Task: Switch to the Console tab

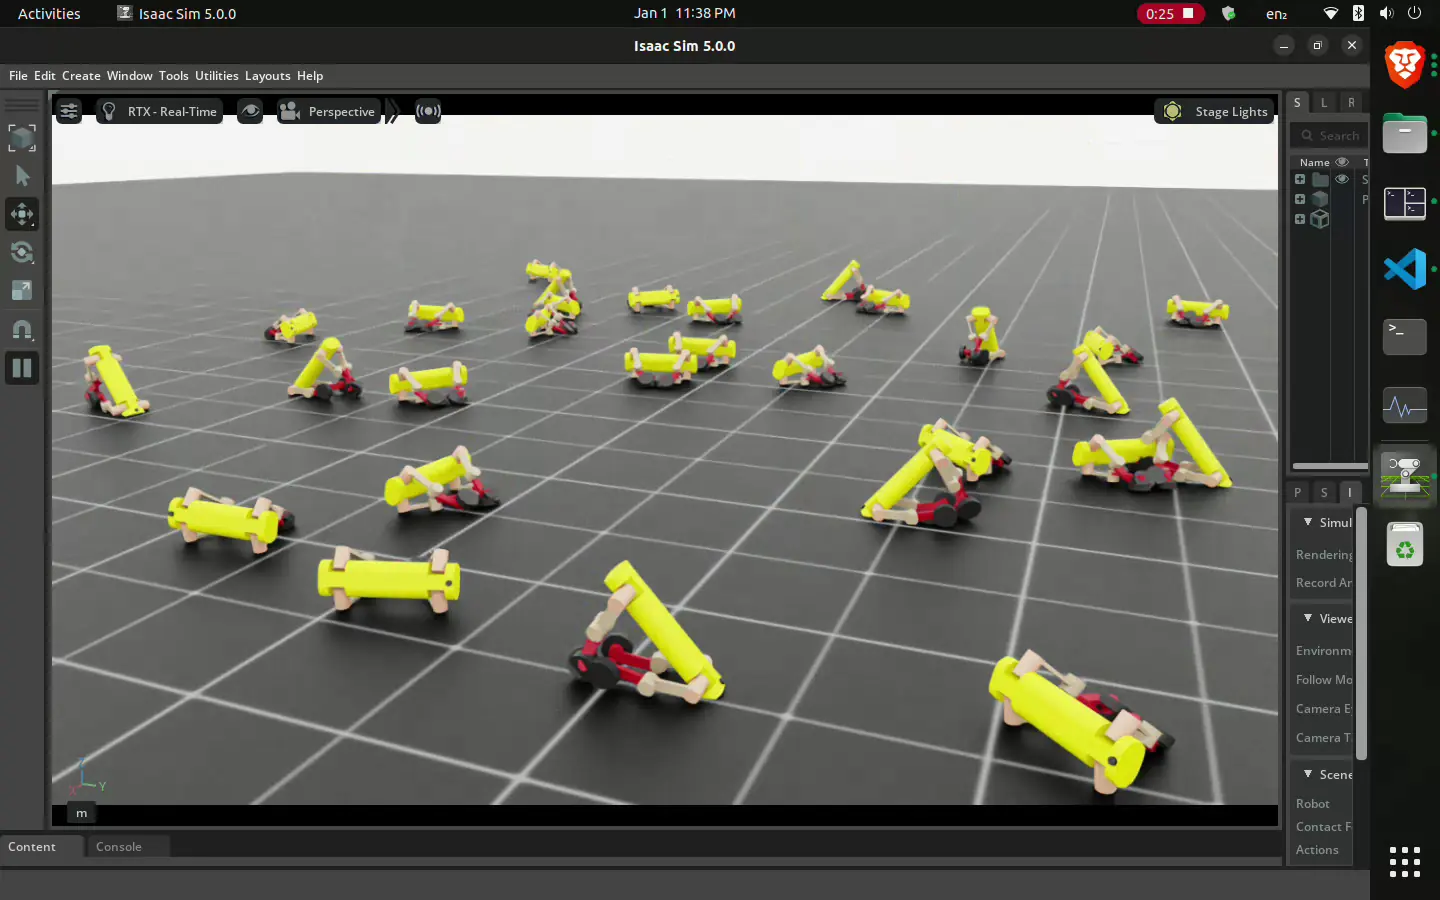Action: coord(119,847)
